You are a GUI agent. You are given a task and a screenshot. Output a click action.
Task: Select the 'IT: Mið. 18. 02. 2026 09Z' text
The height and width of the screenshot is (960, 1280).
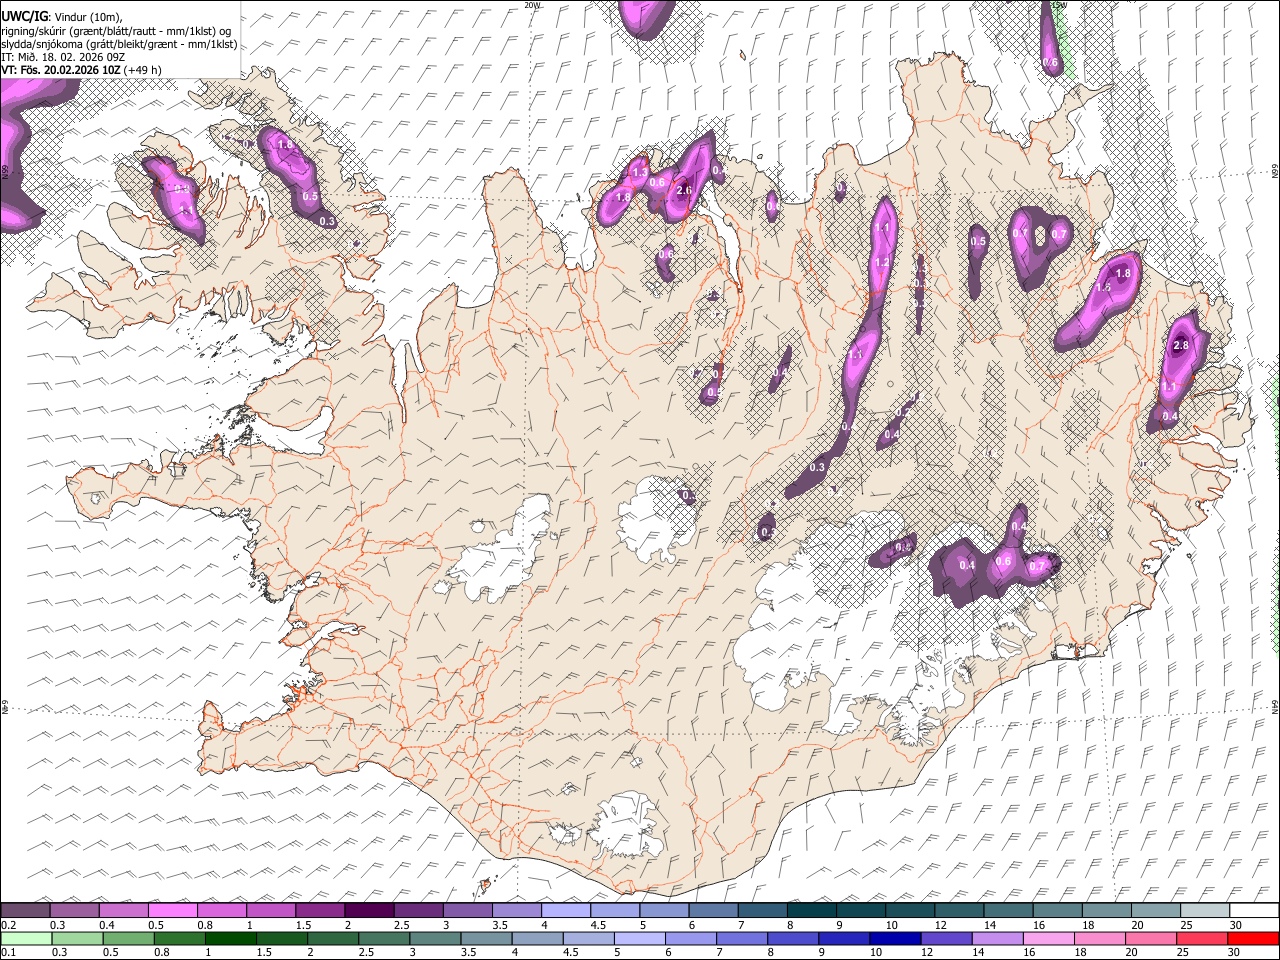click(x=63, y=57)
